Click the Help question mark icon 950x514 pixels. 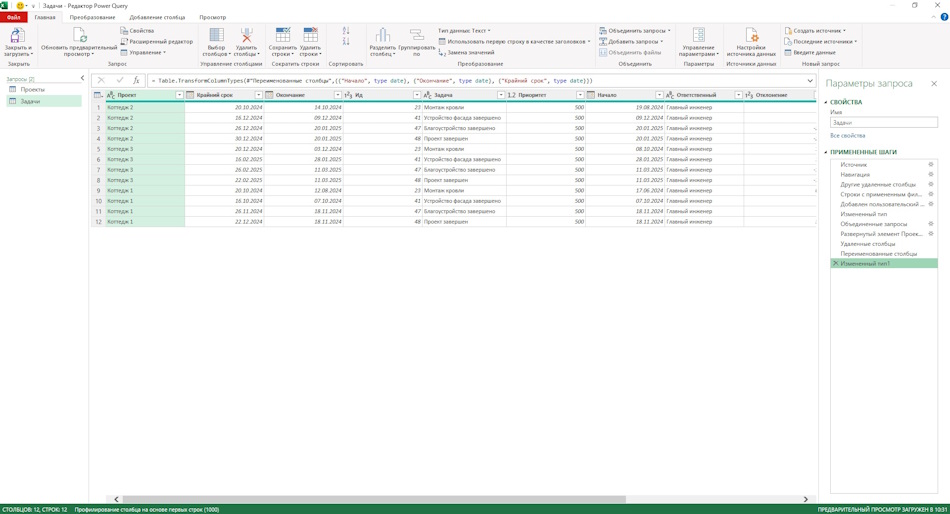[944, 17]
